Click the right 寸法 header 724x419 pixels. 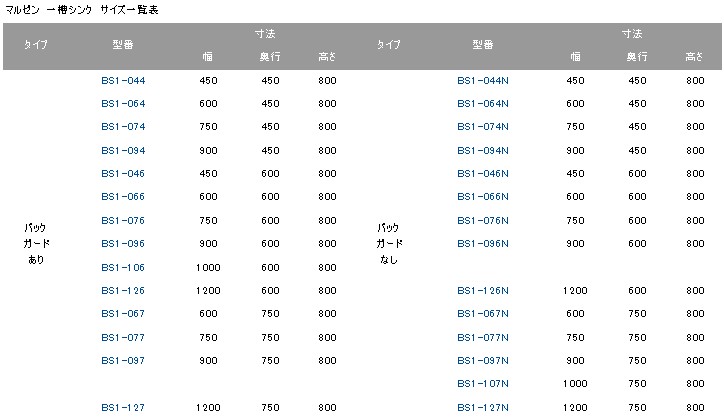[632, 34]
